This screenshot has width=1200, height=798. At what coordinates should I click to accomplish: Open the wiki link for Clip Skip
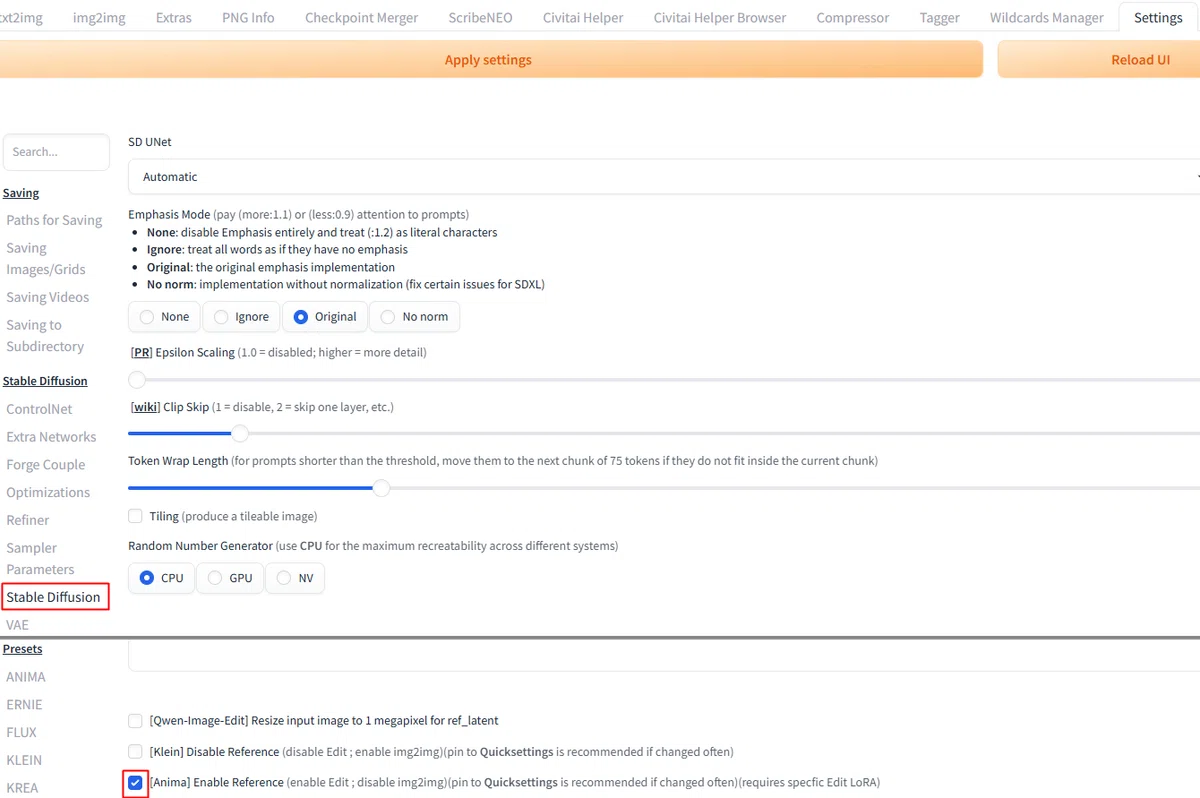(146, 407)
